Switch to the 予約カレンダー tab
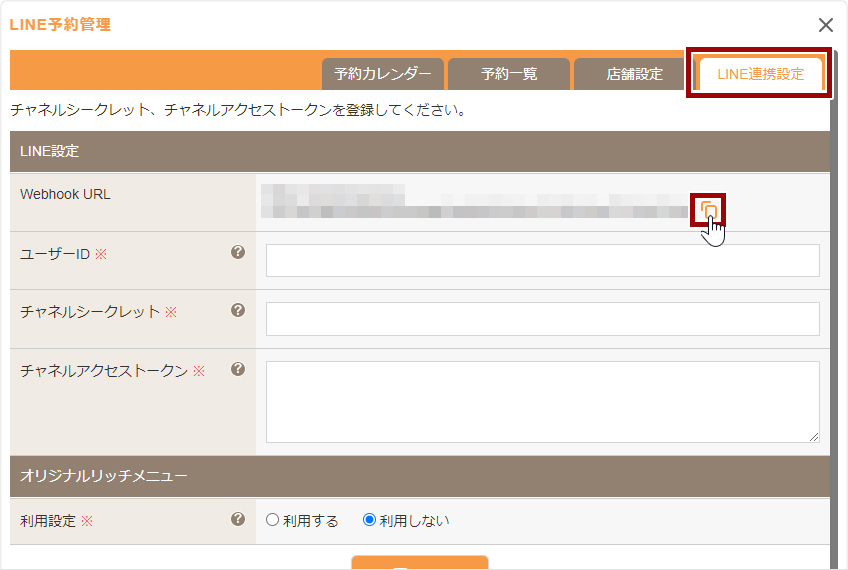 point(383,74)
